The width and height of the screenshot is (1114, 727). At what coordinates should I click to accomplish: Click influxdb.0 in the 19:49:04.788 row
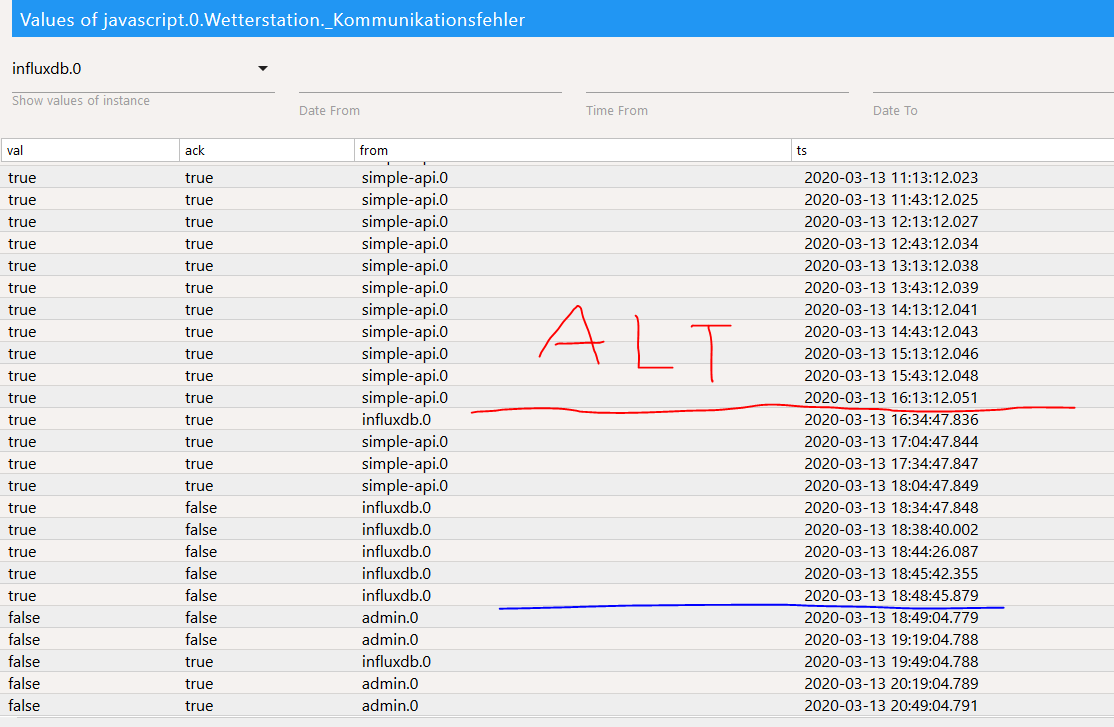click(x=396, y=662)
